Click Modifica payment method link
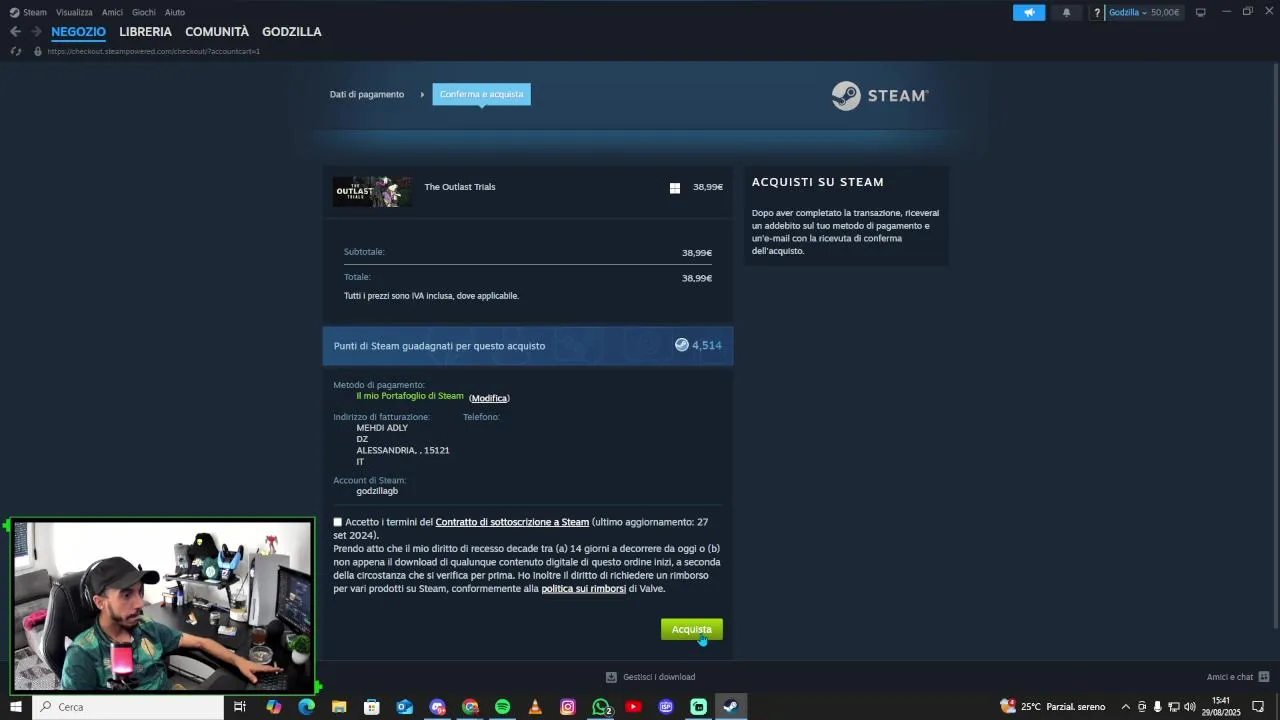The width and height of the screenshot is (1280, 720). pos(489,398)
